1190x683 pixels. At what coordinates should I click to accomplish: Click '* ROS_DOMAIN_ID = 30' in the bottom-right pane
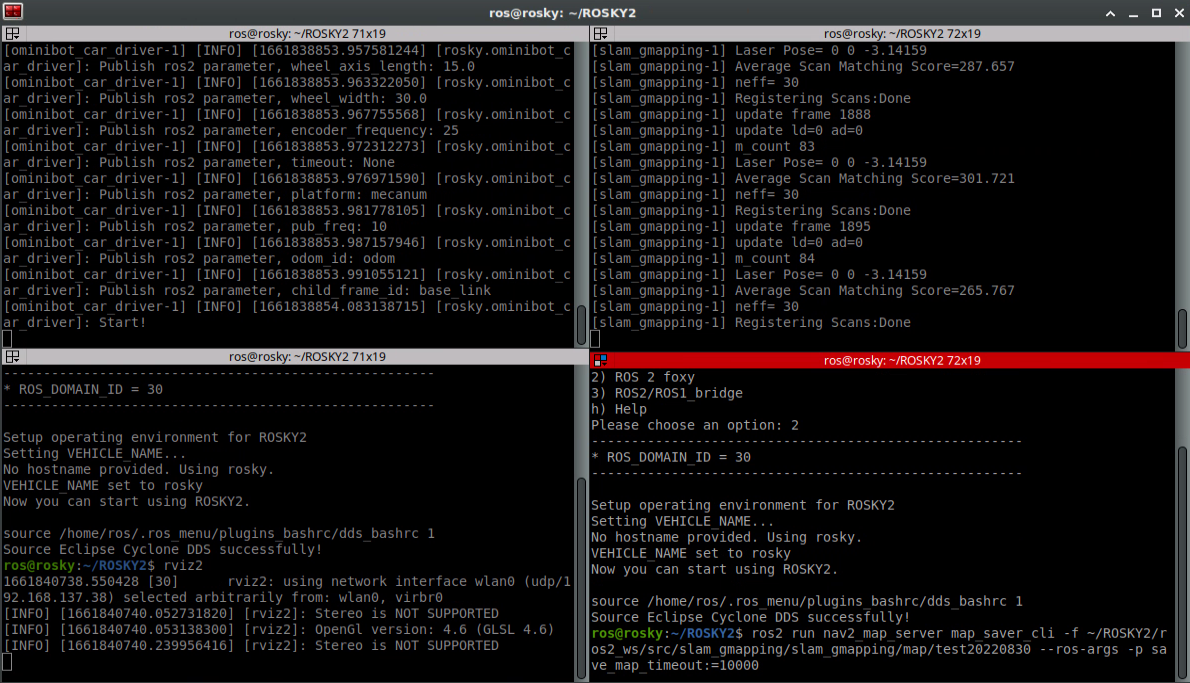(671, 458)
